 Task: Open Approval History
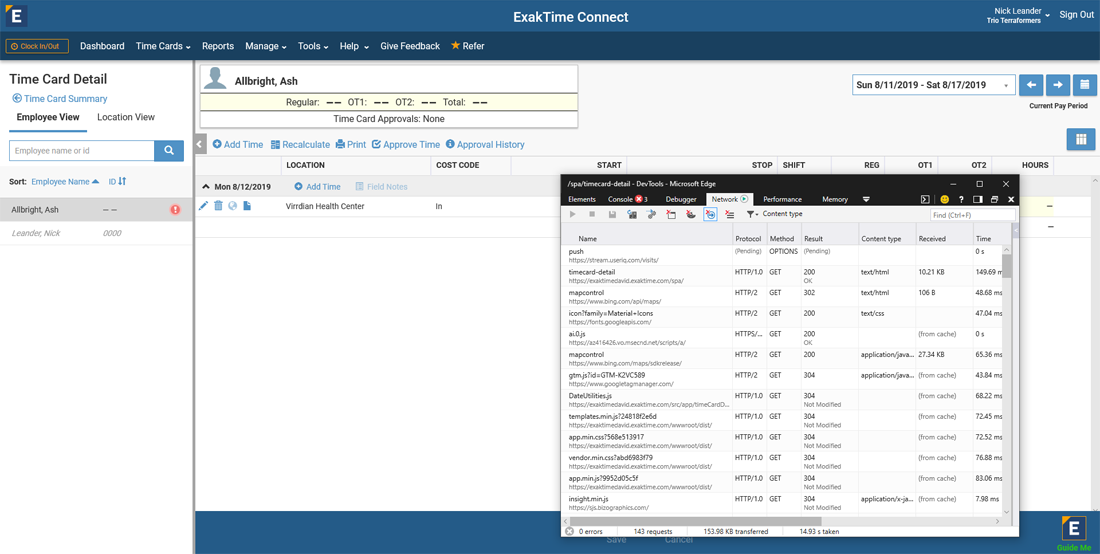point(485,144)
